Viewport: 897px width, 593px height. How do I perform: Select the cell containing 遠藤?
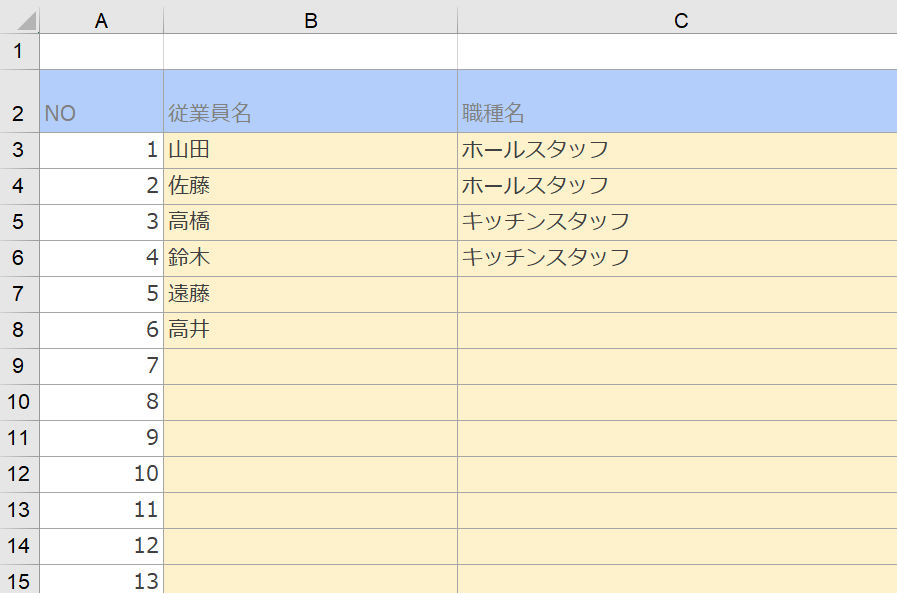click(311, 294)
